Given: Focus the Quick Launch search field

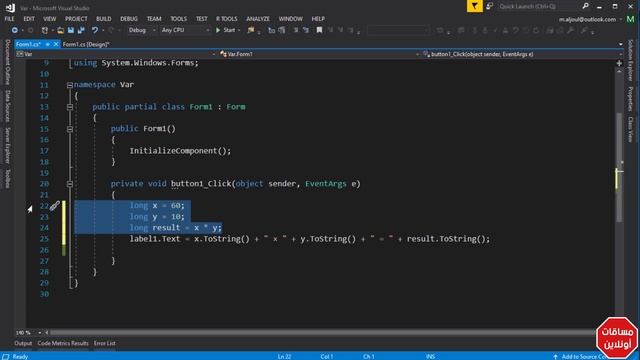Looking at the screenshot, I should pyautogui.click(x=538, y=6).
